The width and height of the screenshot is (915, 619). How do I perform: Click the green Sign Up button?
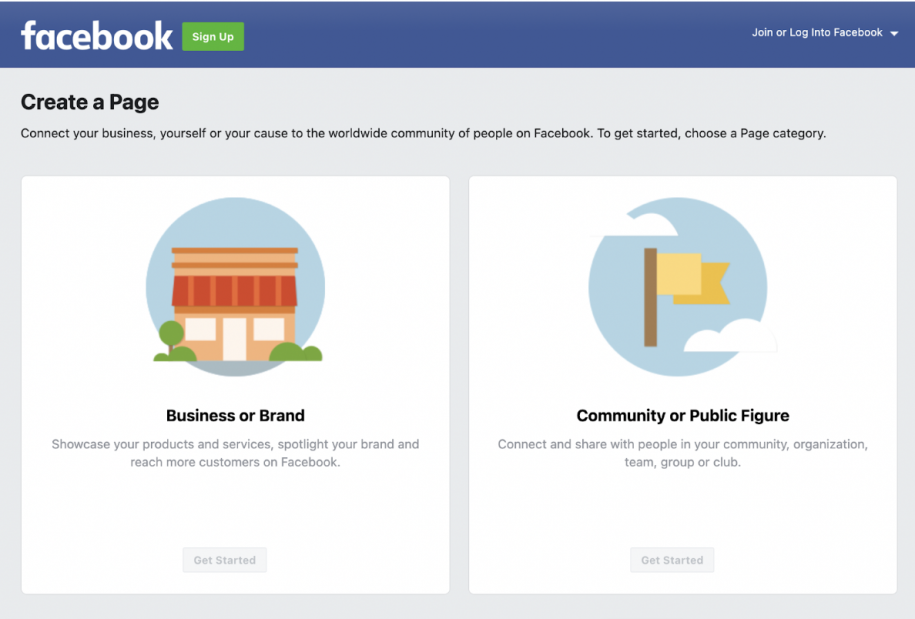[213, 36]
